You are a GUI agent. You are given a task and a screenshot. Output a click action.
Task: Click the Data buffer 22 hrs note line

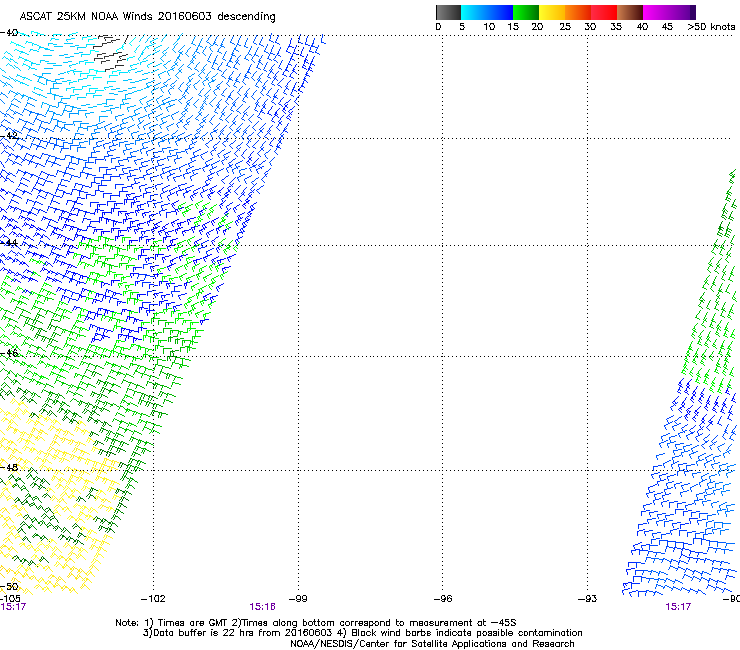(362, 633)
